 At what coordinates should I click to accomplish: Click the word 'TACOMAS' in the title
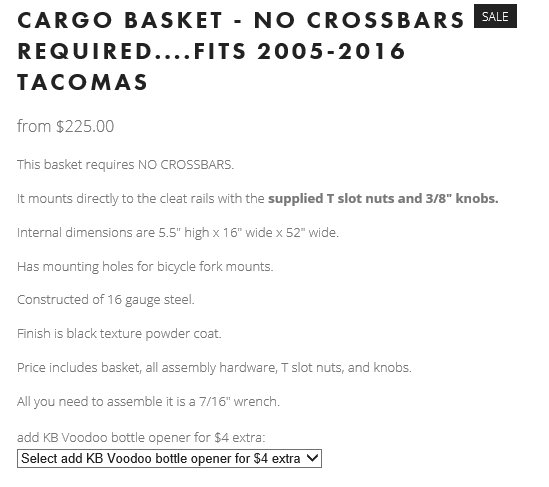(x=83, y=83)
